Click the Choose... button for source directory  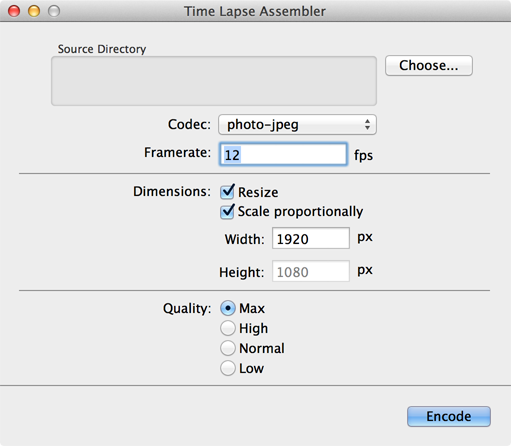[x=429, y=66]
